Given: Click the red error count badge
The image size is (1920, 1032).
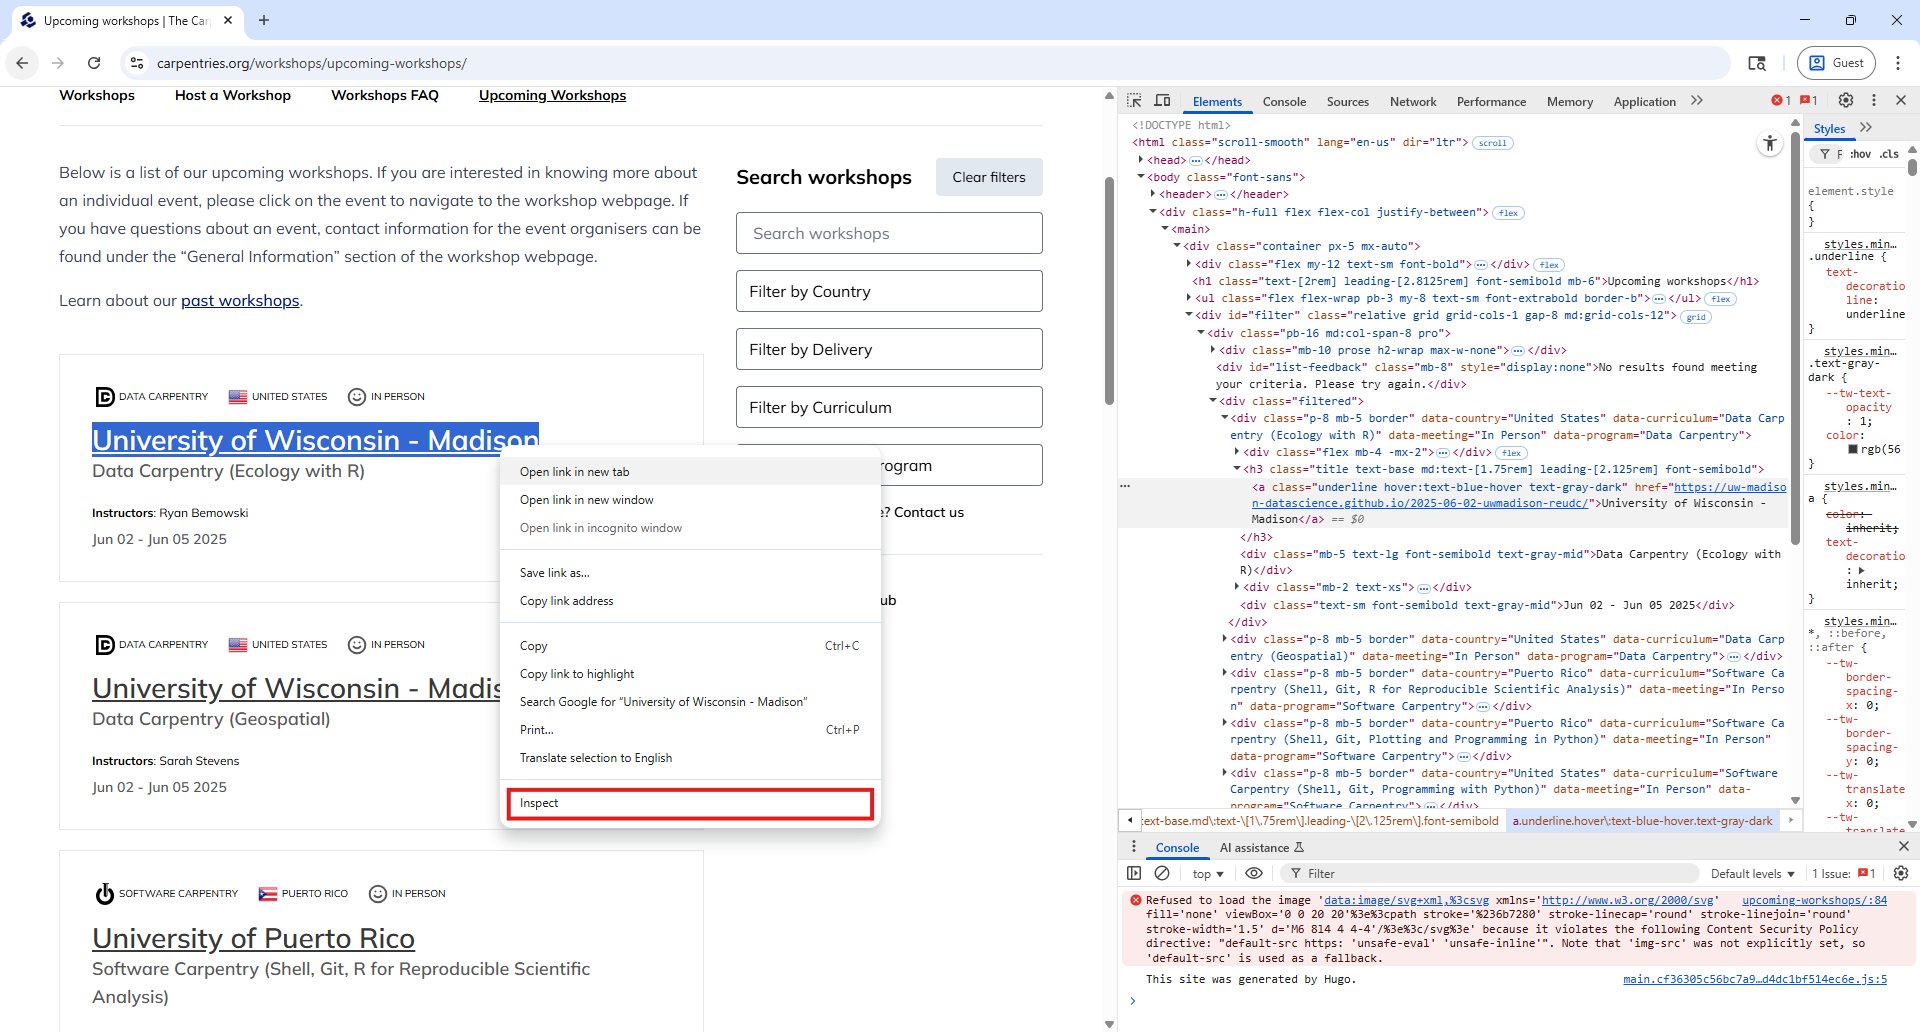Looking at the screenshot, I should 1778,100.
